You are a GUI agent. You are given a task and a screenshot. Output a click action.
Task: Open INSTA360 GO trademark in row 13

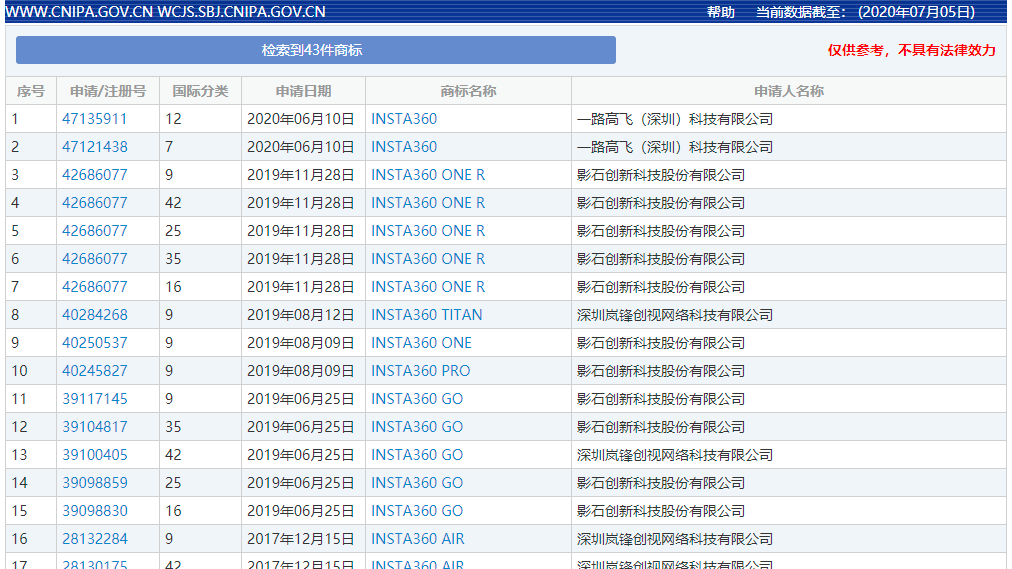click(x=417, y=455)
